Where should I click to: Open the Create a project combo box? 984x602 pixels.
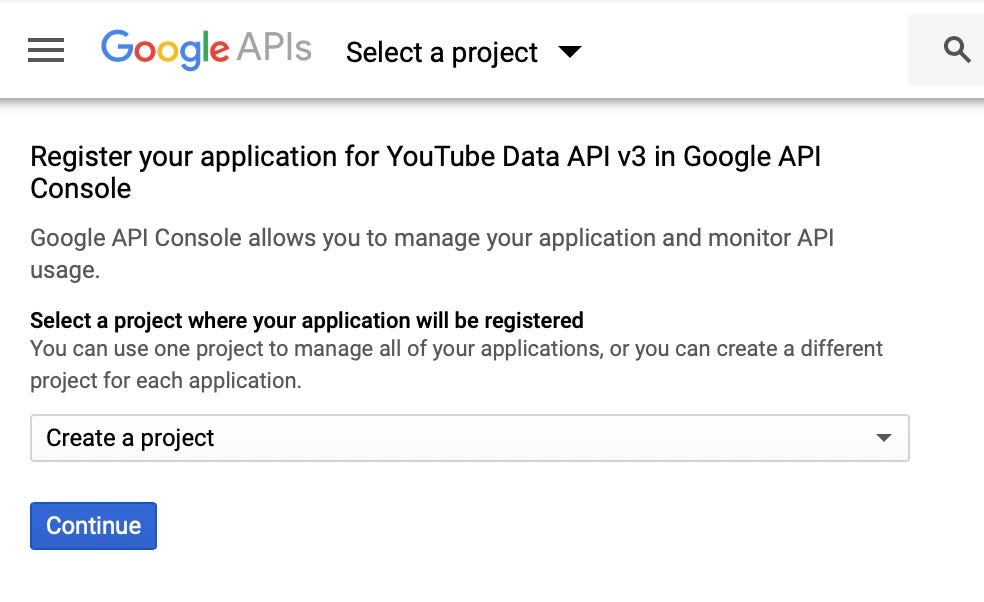tap(469, 438)
